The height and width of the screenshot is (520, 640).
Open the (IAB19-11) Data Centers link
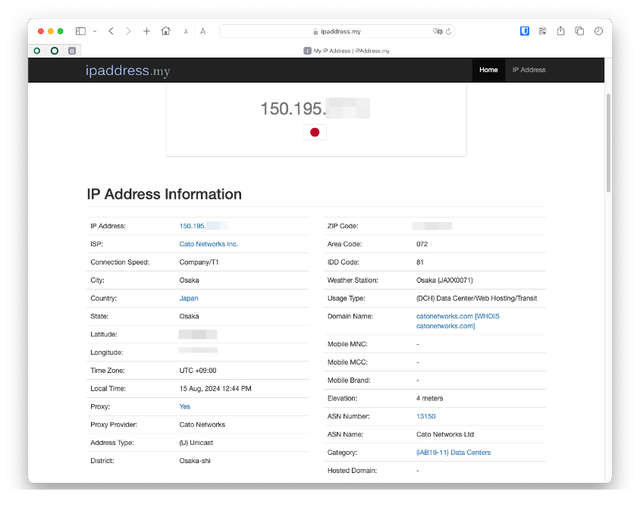pyautogui.click(x=453, y=452)
